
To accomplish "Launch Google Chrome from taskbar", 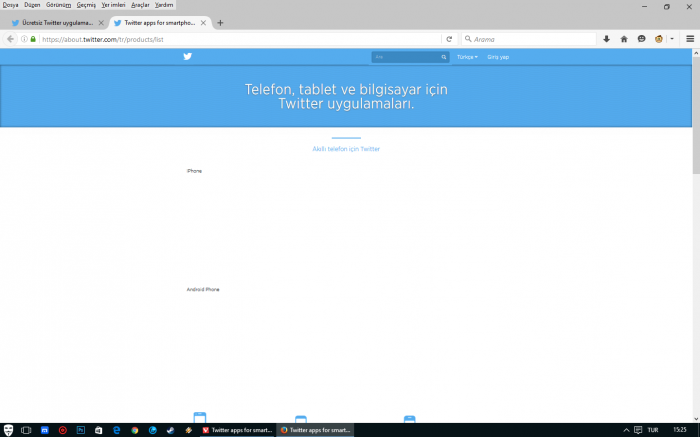I will pos(135,430).
